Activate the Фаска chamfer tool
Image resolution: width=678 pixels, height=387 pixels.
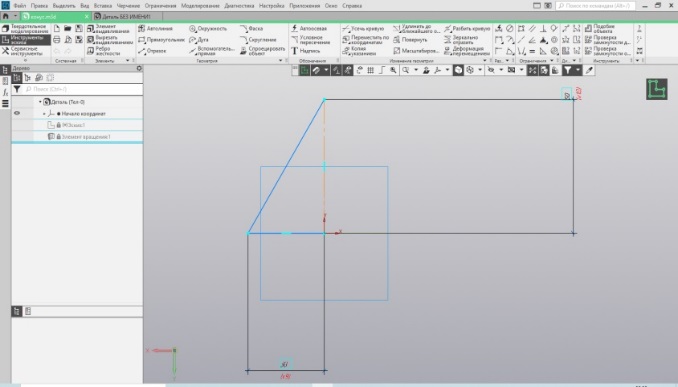[251, 29]
